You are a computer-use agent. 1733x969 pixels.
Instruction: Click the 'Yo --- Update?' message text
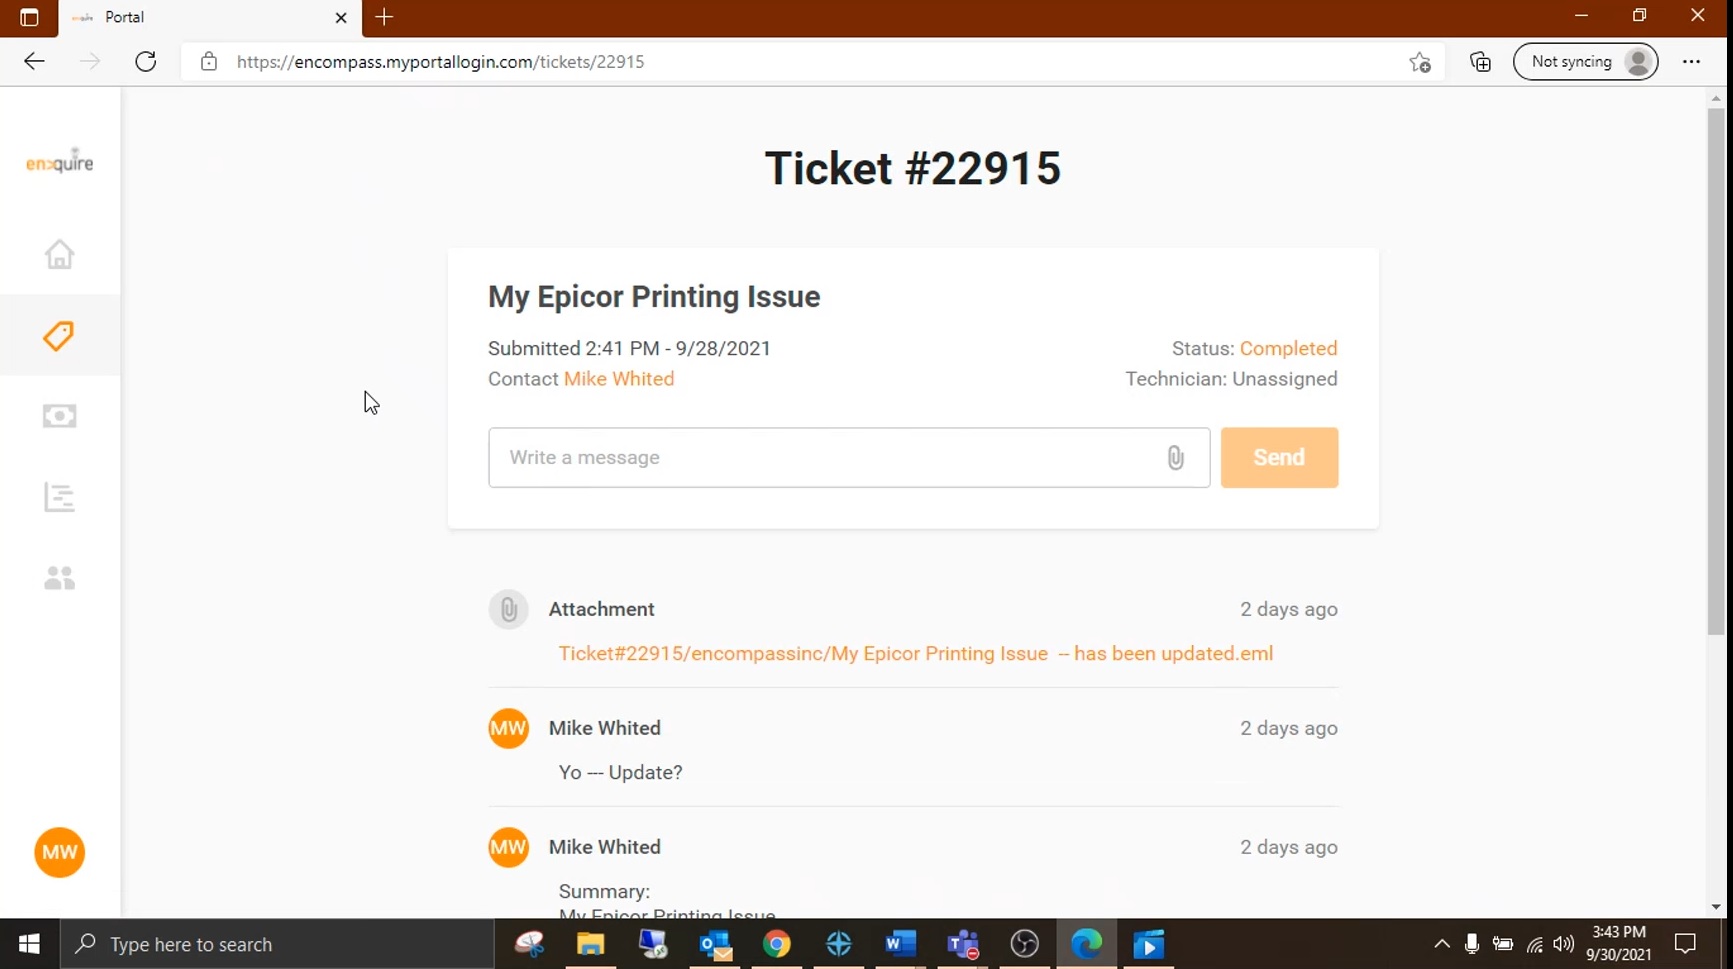(620, 772)
